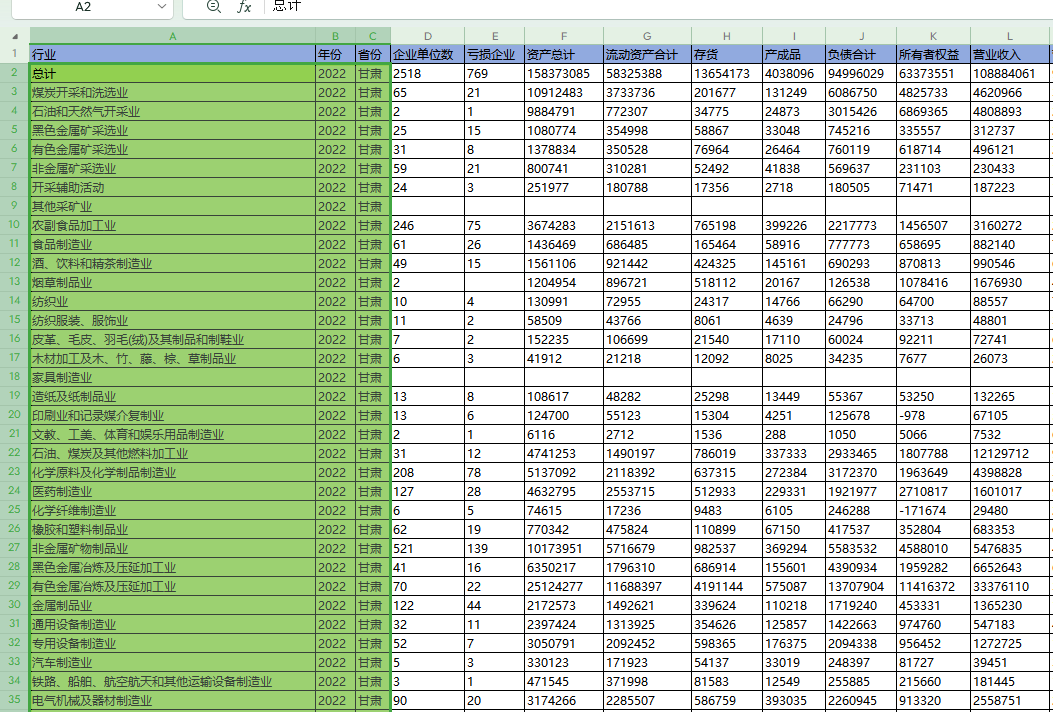Click cell value 158373085
The width and height of the screenshot is (1053, 712).
564,73
